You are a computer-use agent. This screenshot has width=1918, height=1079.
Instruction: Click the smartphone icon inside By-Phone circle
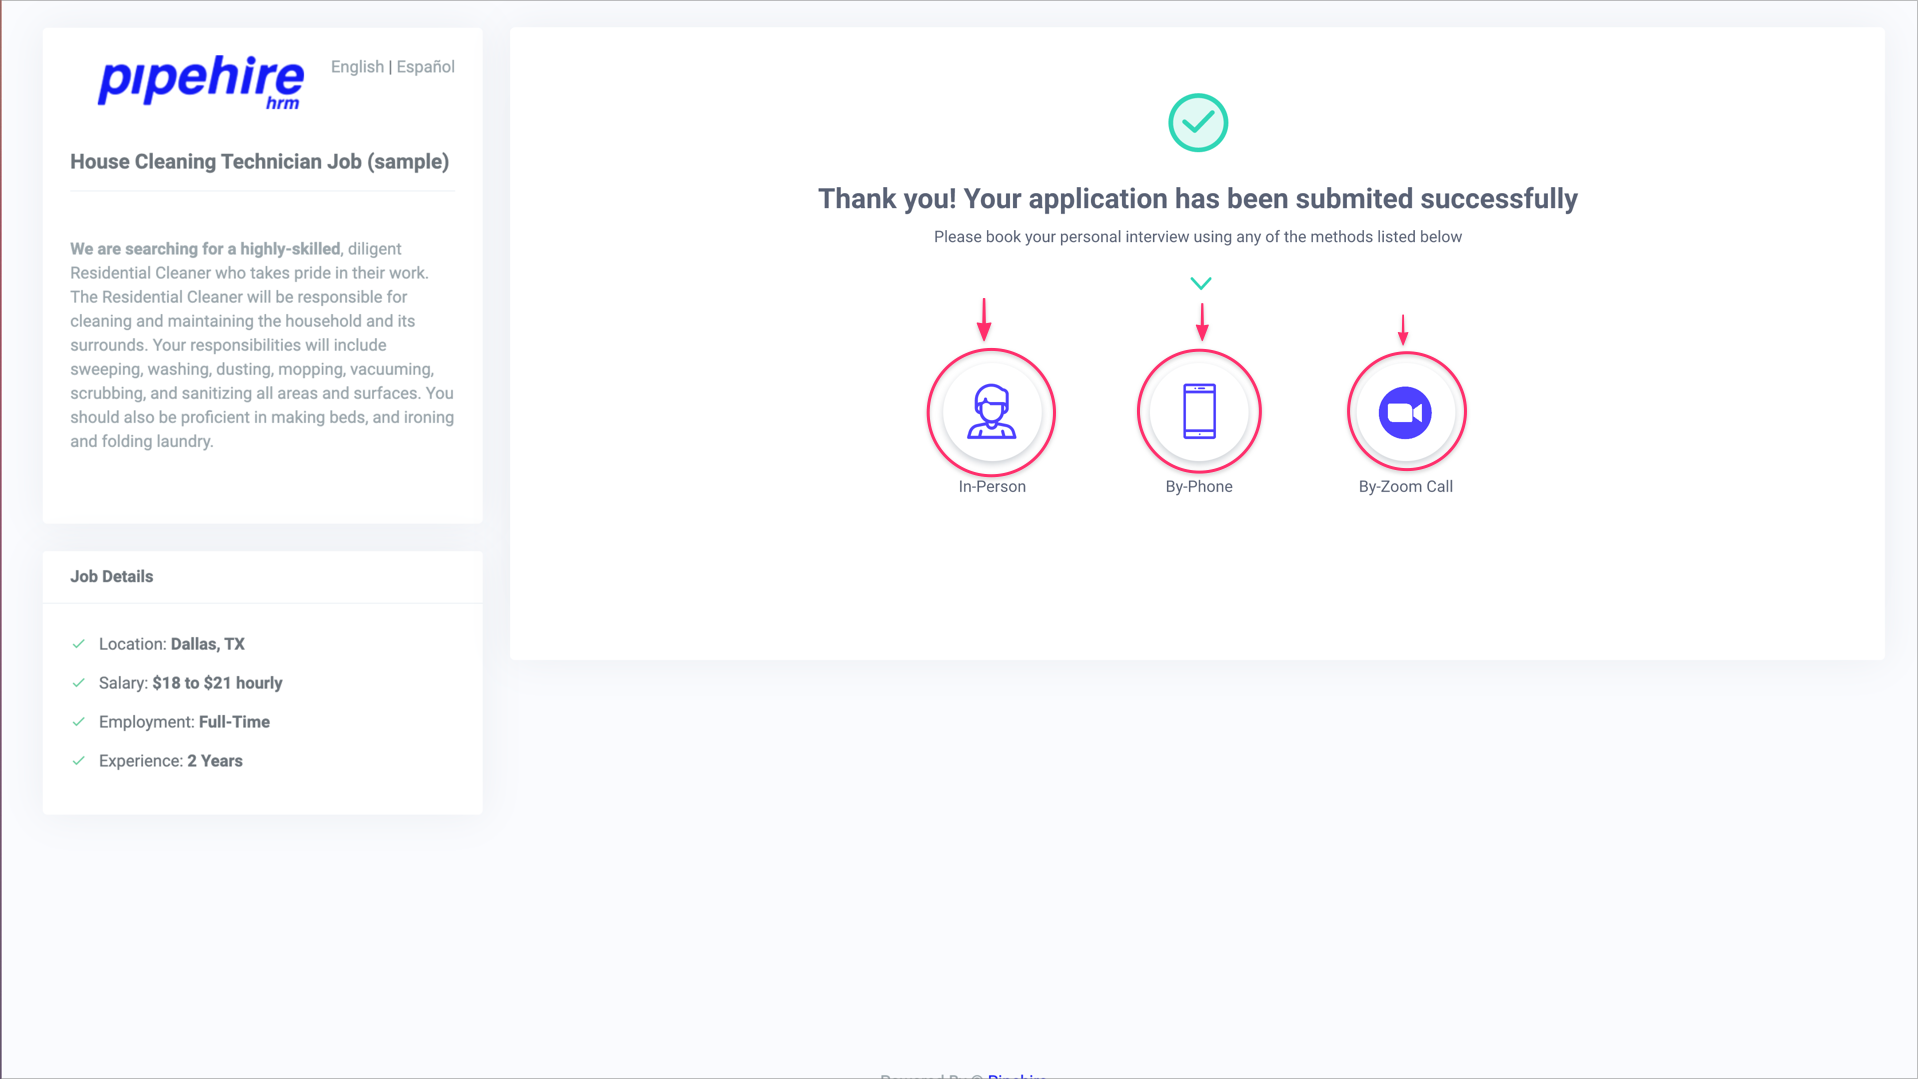[x=1198, y=411]
